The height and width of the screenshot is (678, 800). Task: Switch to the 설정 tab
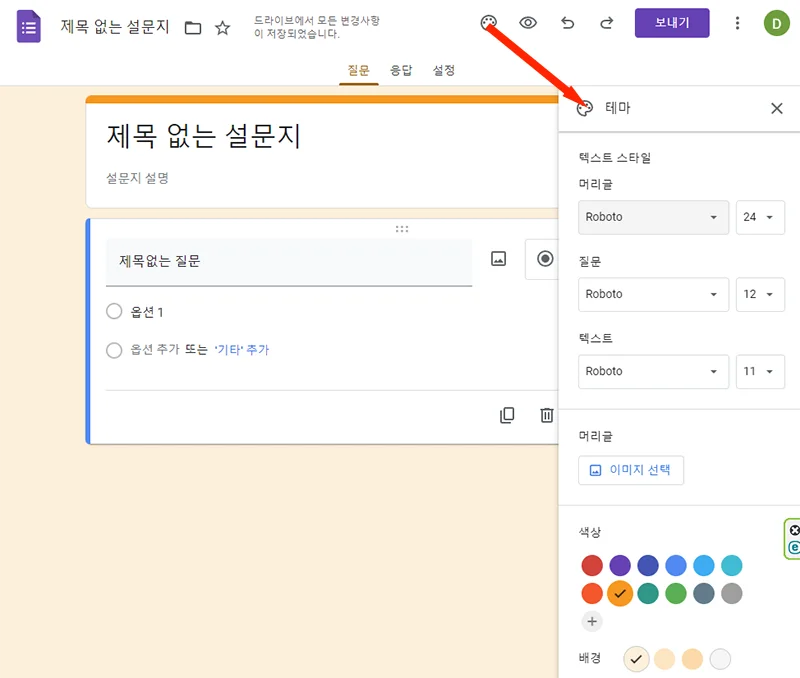point(444,70)
